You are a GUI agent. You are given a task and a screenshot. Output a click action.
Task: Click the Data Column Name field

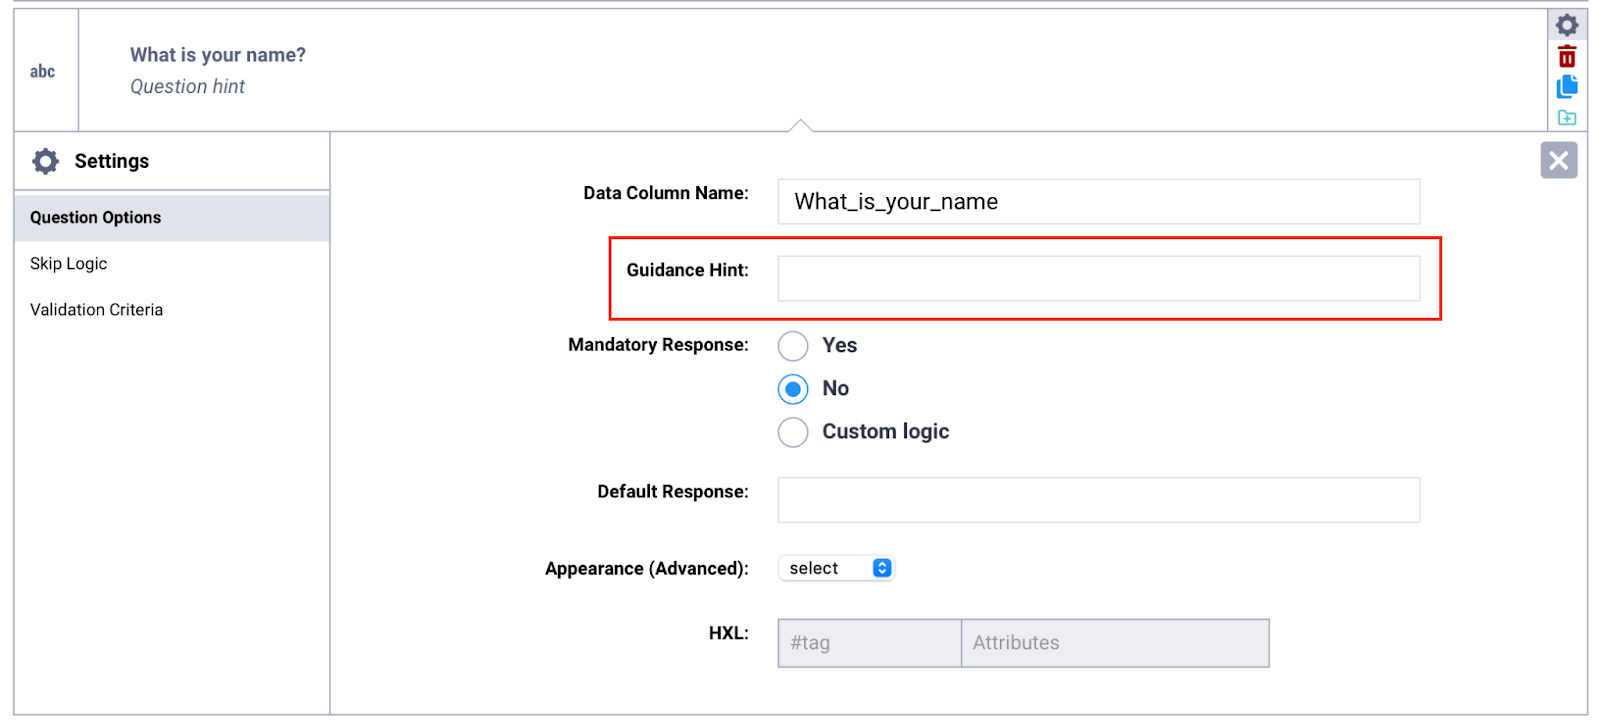tap(1098, 202)
